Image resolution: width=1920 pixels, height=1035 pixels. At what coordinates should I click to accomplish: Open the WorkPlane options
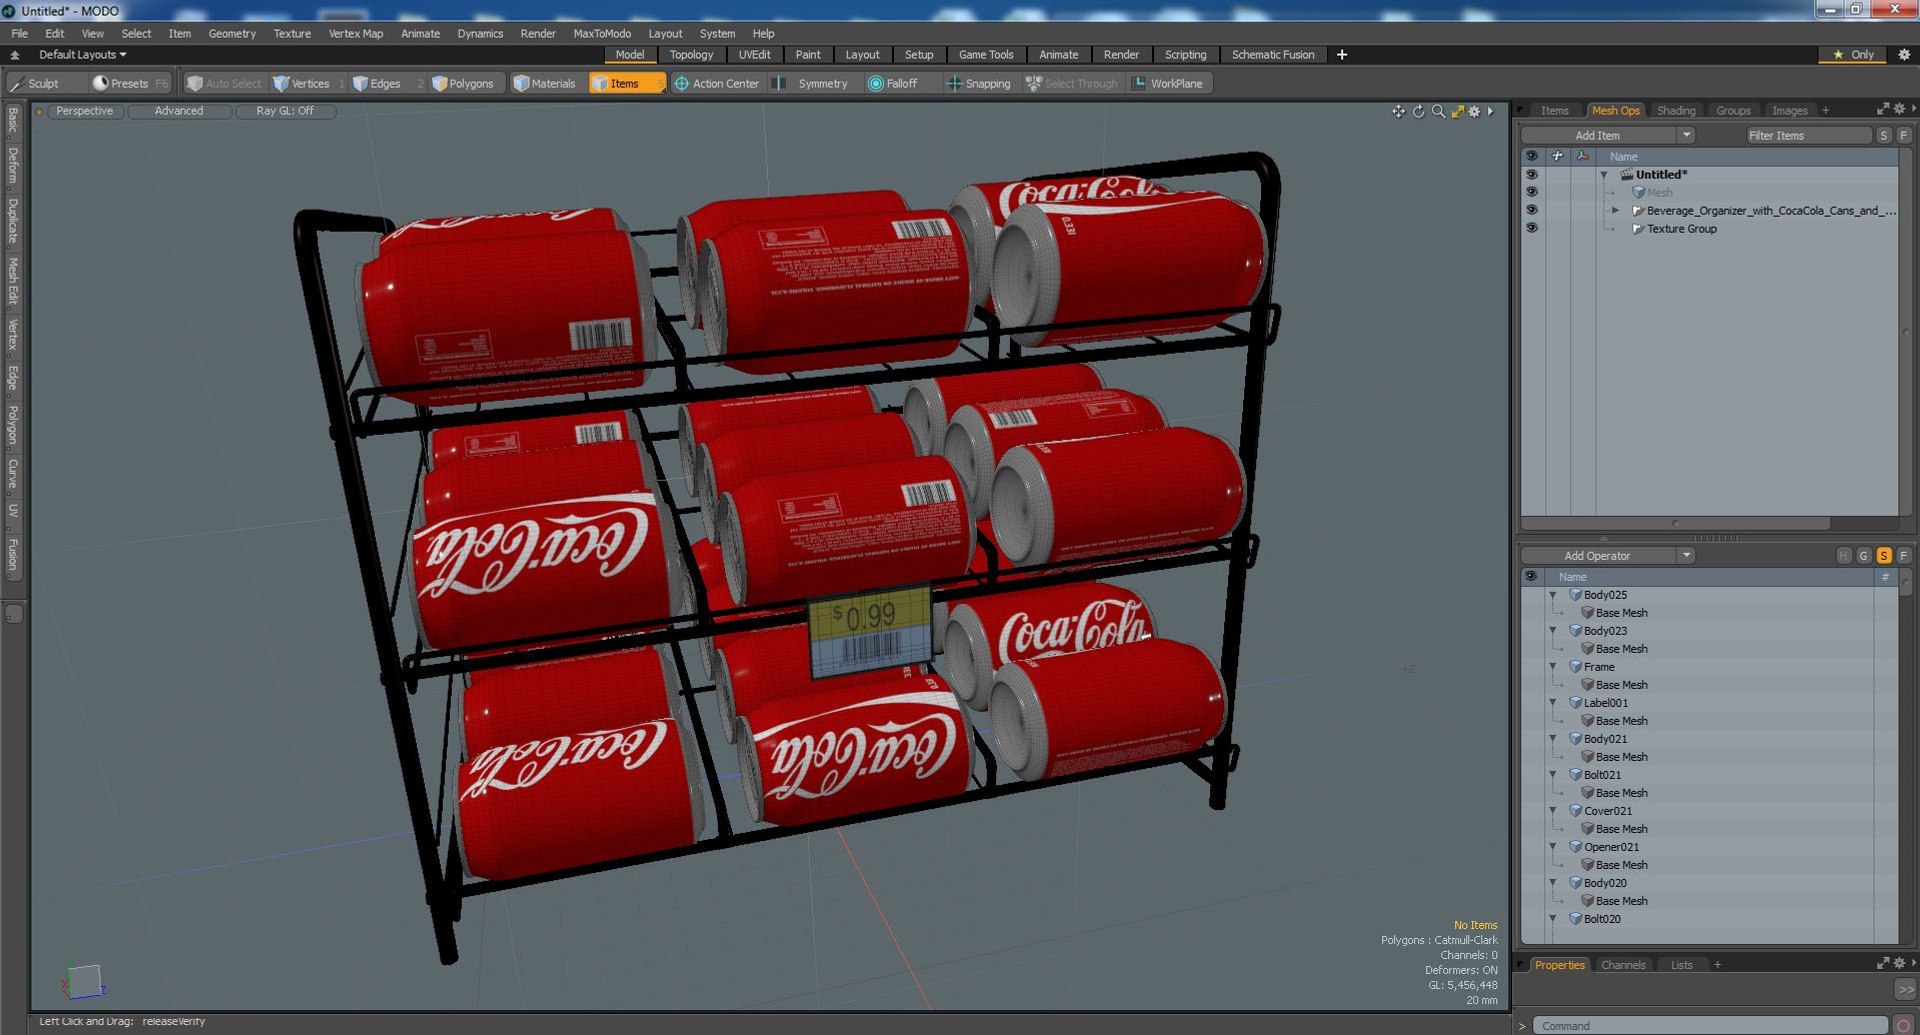[1168, 84]
